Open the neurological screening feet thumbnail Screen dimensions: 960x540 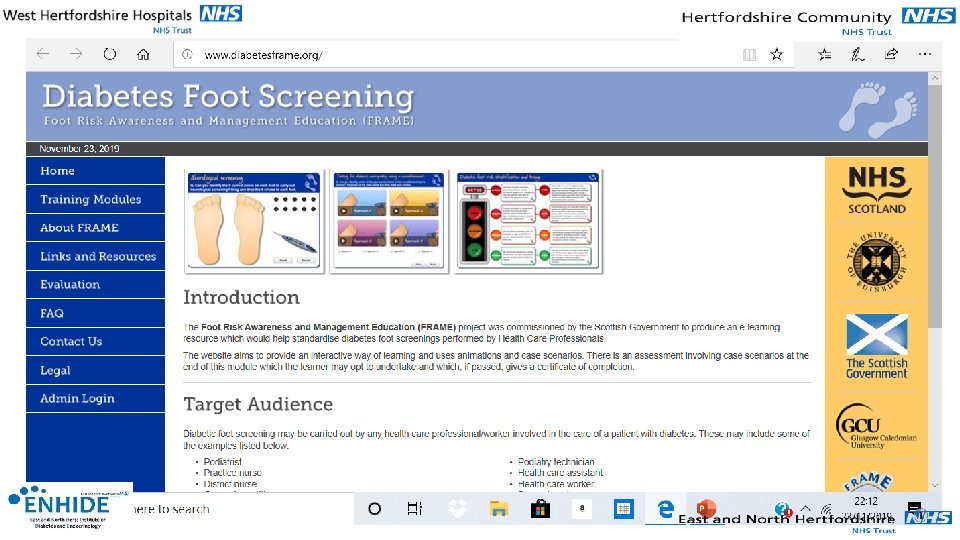(x=254, y=222)
